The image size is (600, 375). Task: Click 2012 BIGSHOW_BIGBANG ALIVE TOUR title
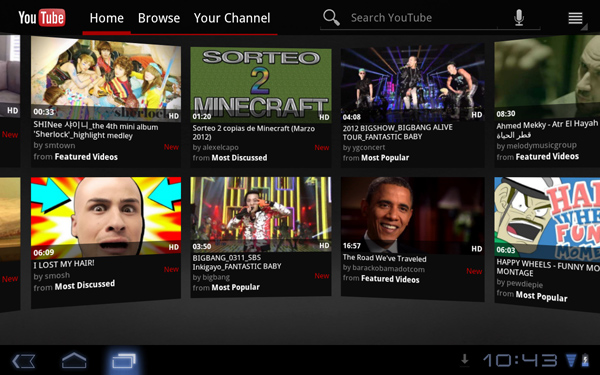tap(398, 132)
